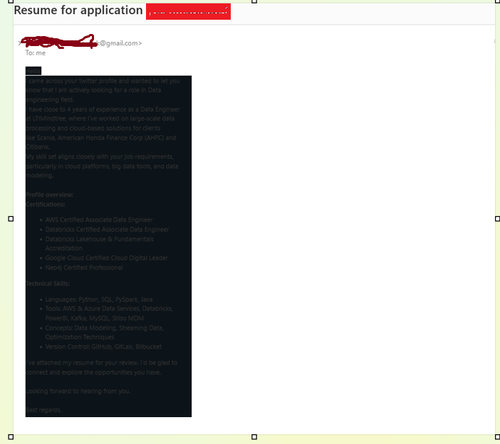Click the line "actively looking for a role in Data"
500x444 pixels.
[x=94, y=90]
